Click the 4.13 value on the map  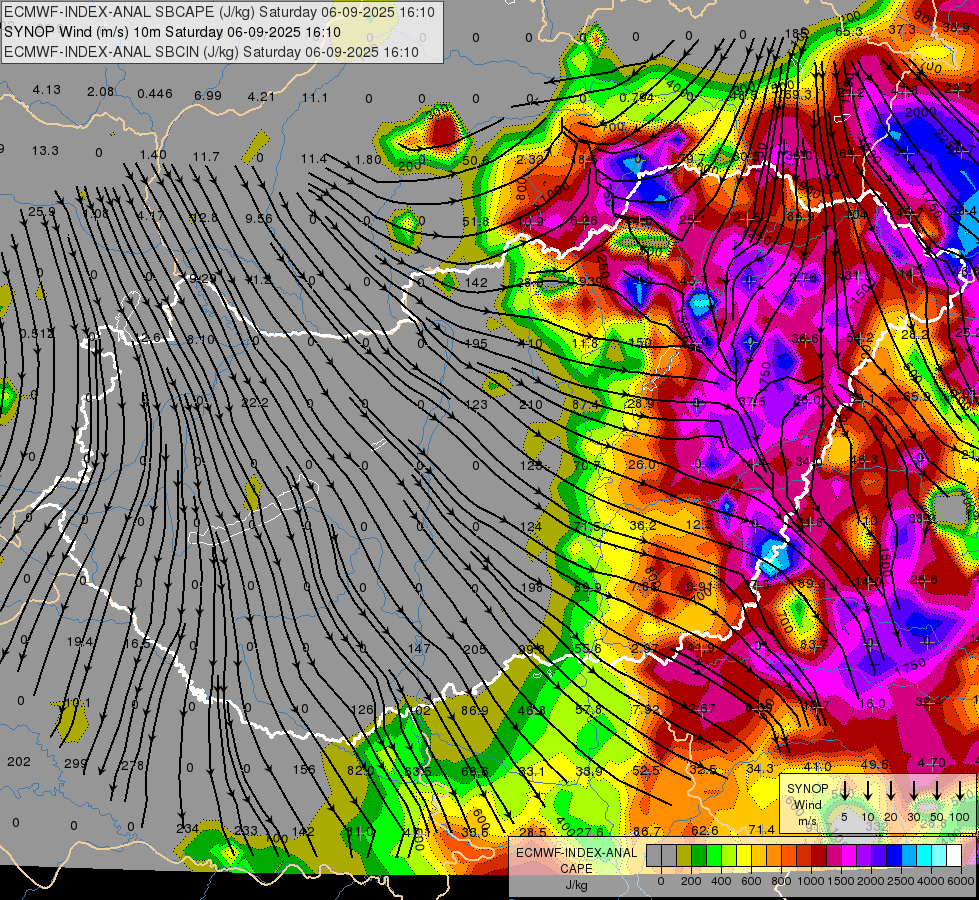pyautogui.click(x=47, y=90)
